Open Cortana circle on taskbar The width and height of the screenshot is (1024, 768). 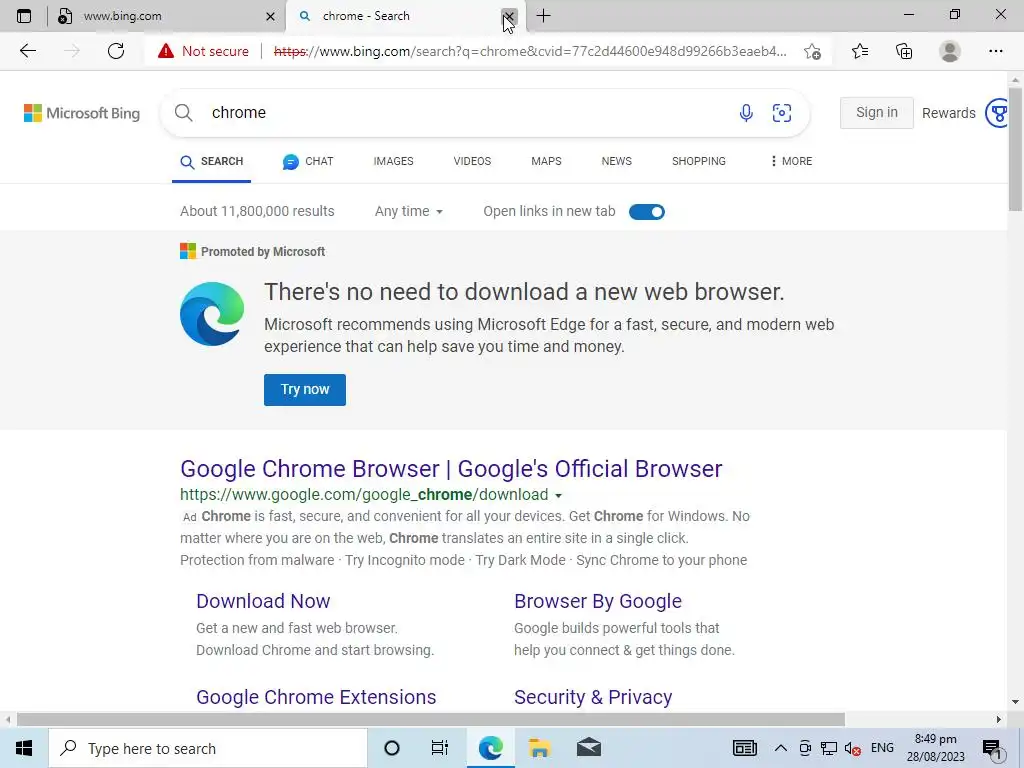pyautogui.click(x=392, y=748)
